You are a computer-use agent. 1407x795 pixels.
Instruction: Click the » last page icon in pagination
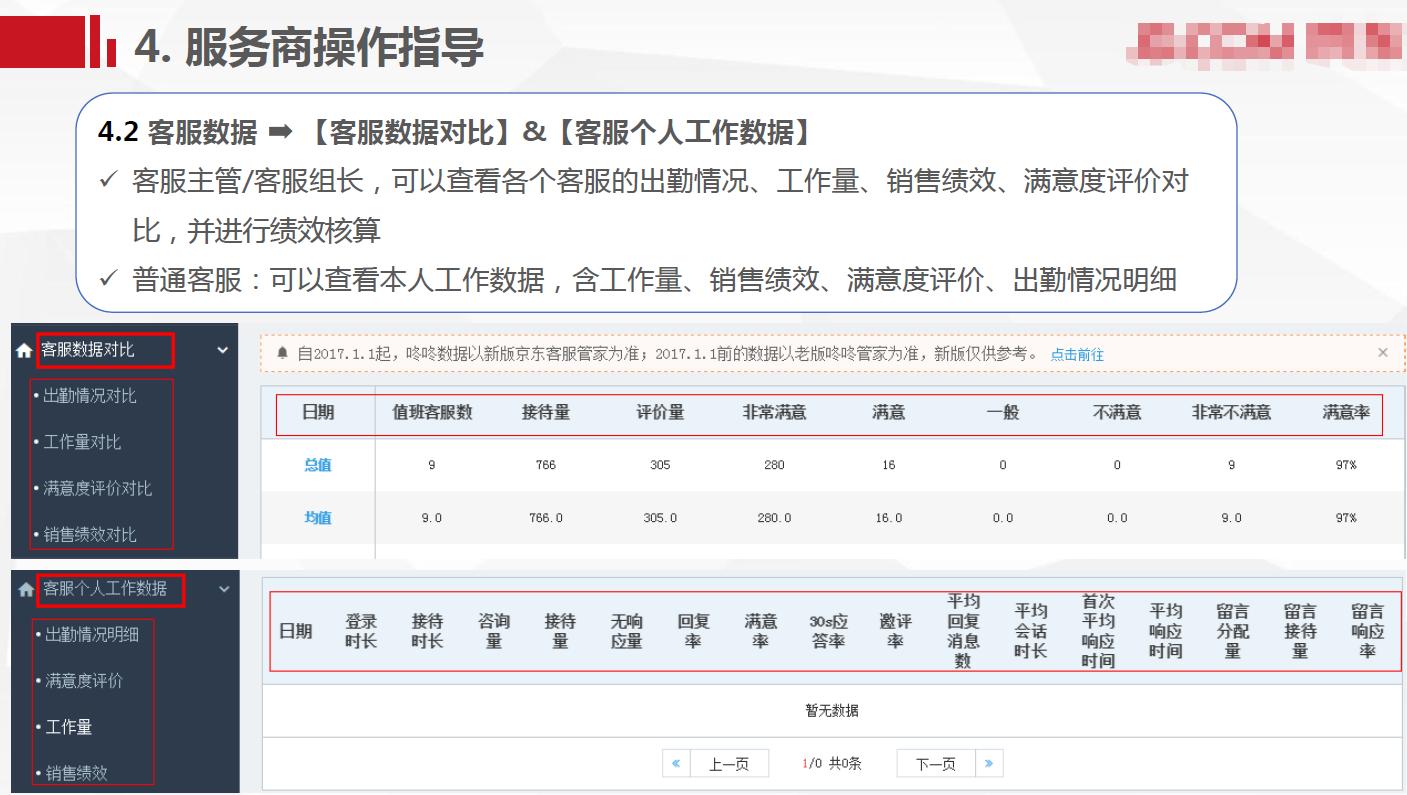click(988, 762)
